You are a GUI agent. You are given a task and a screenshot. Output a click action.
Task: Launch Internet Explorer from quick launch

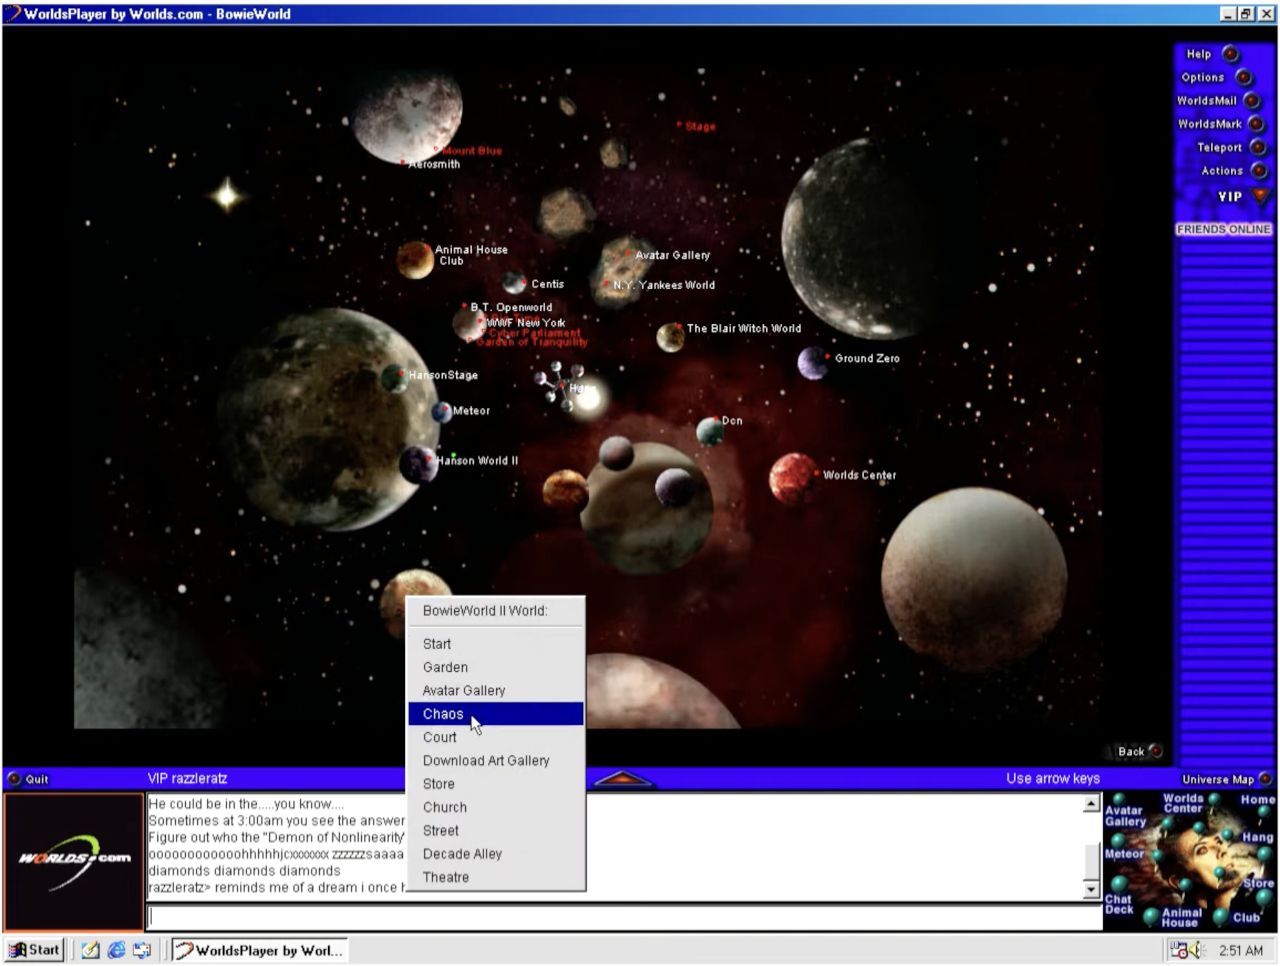tap(116, 950)
